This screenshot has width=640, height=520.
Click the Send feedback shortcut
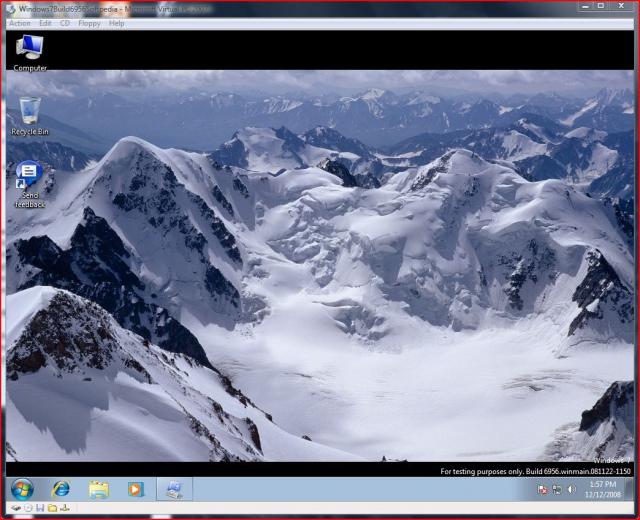tap(29, 184)
